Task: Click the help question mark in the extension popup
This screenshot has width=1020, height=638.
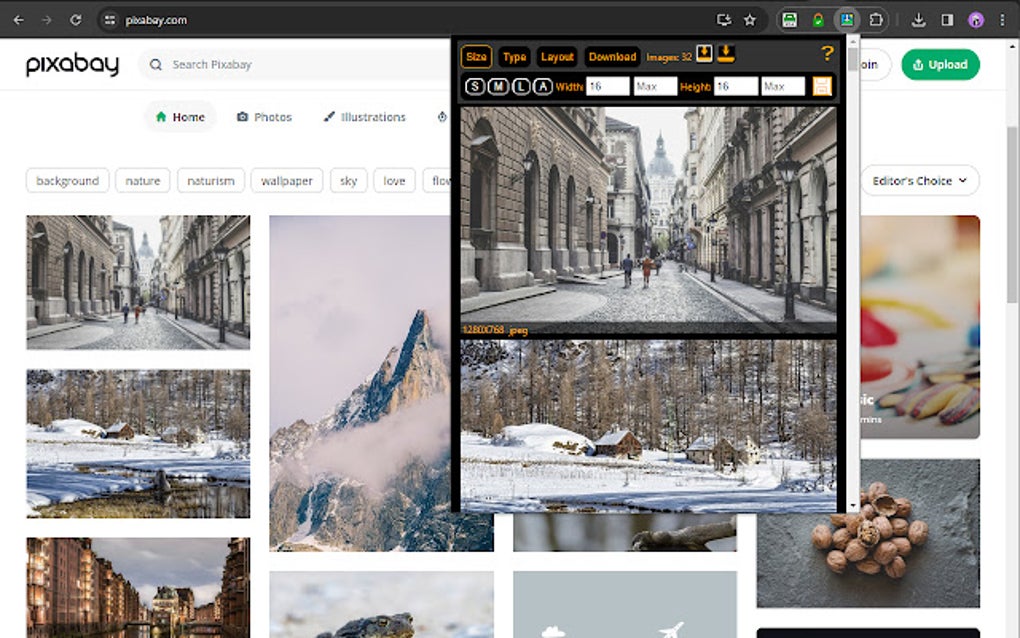Action: (826, 55)
